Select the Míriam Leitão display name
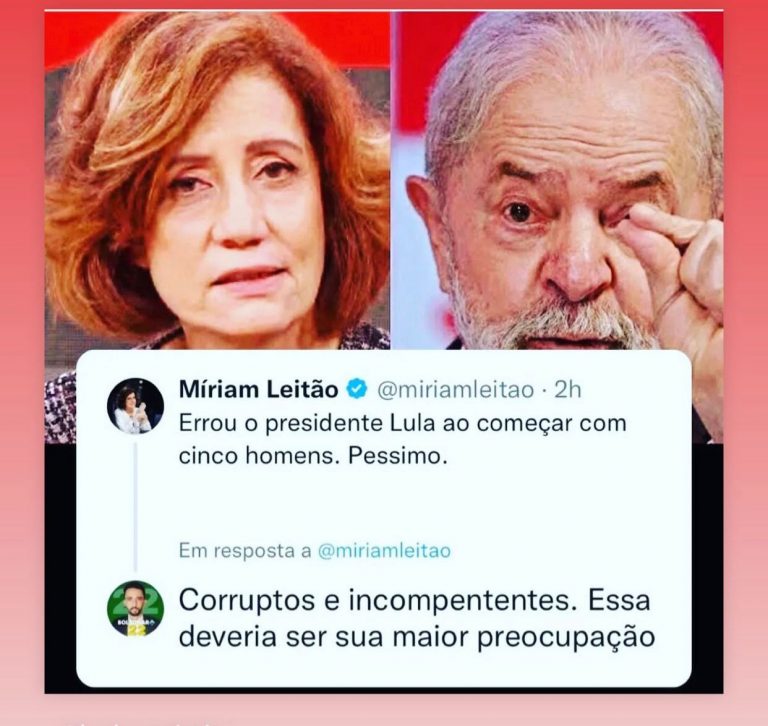 [259, 389]
